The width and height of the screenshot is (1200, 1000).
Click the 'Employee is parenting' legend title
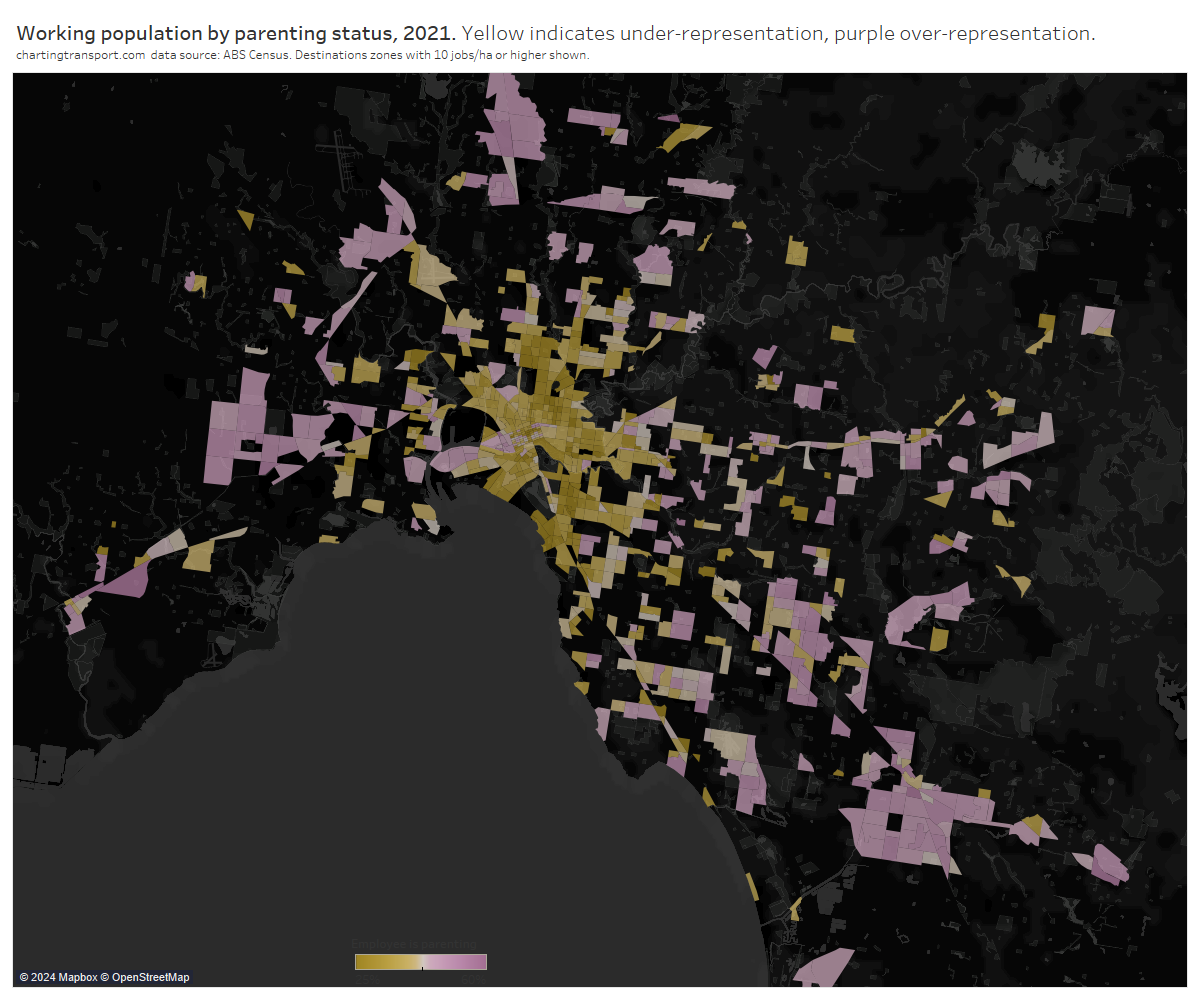coord(414,944)
